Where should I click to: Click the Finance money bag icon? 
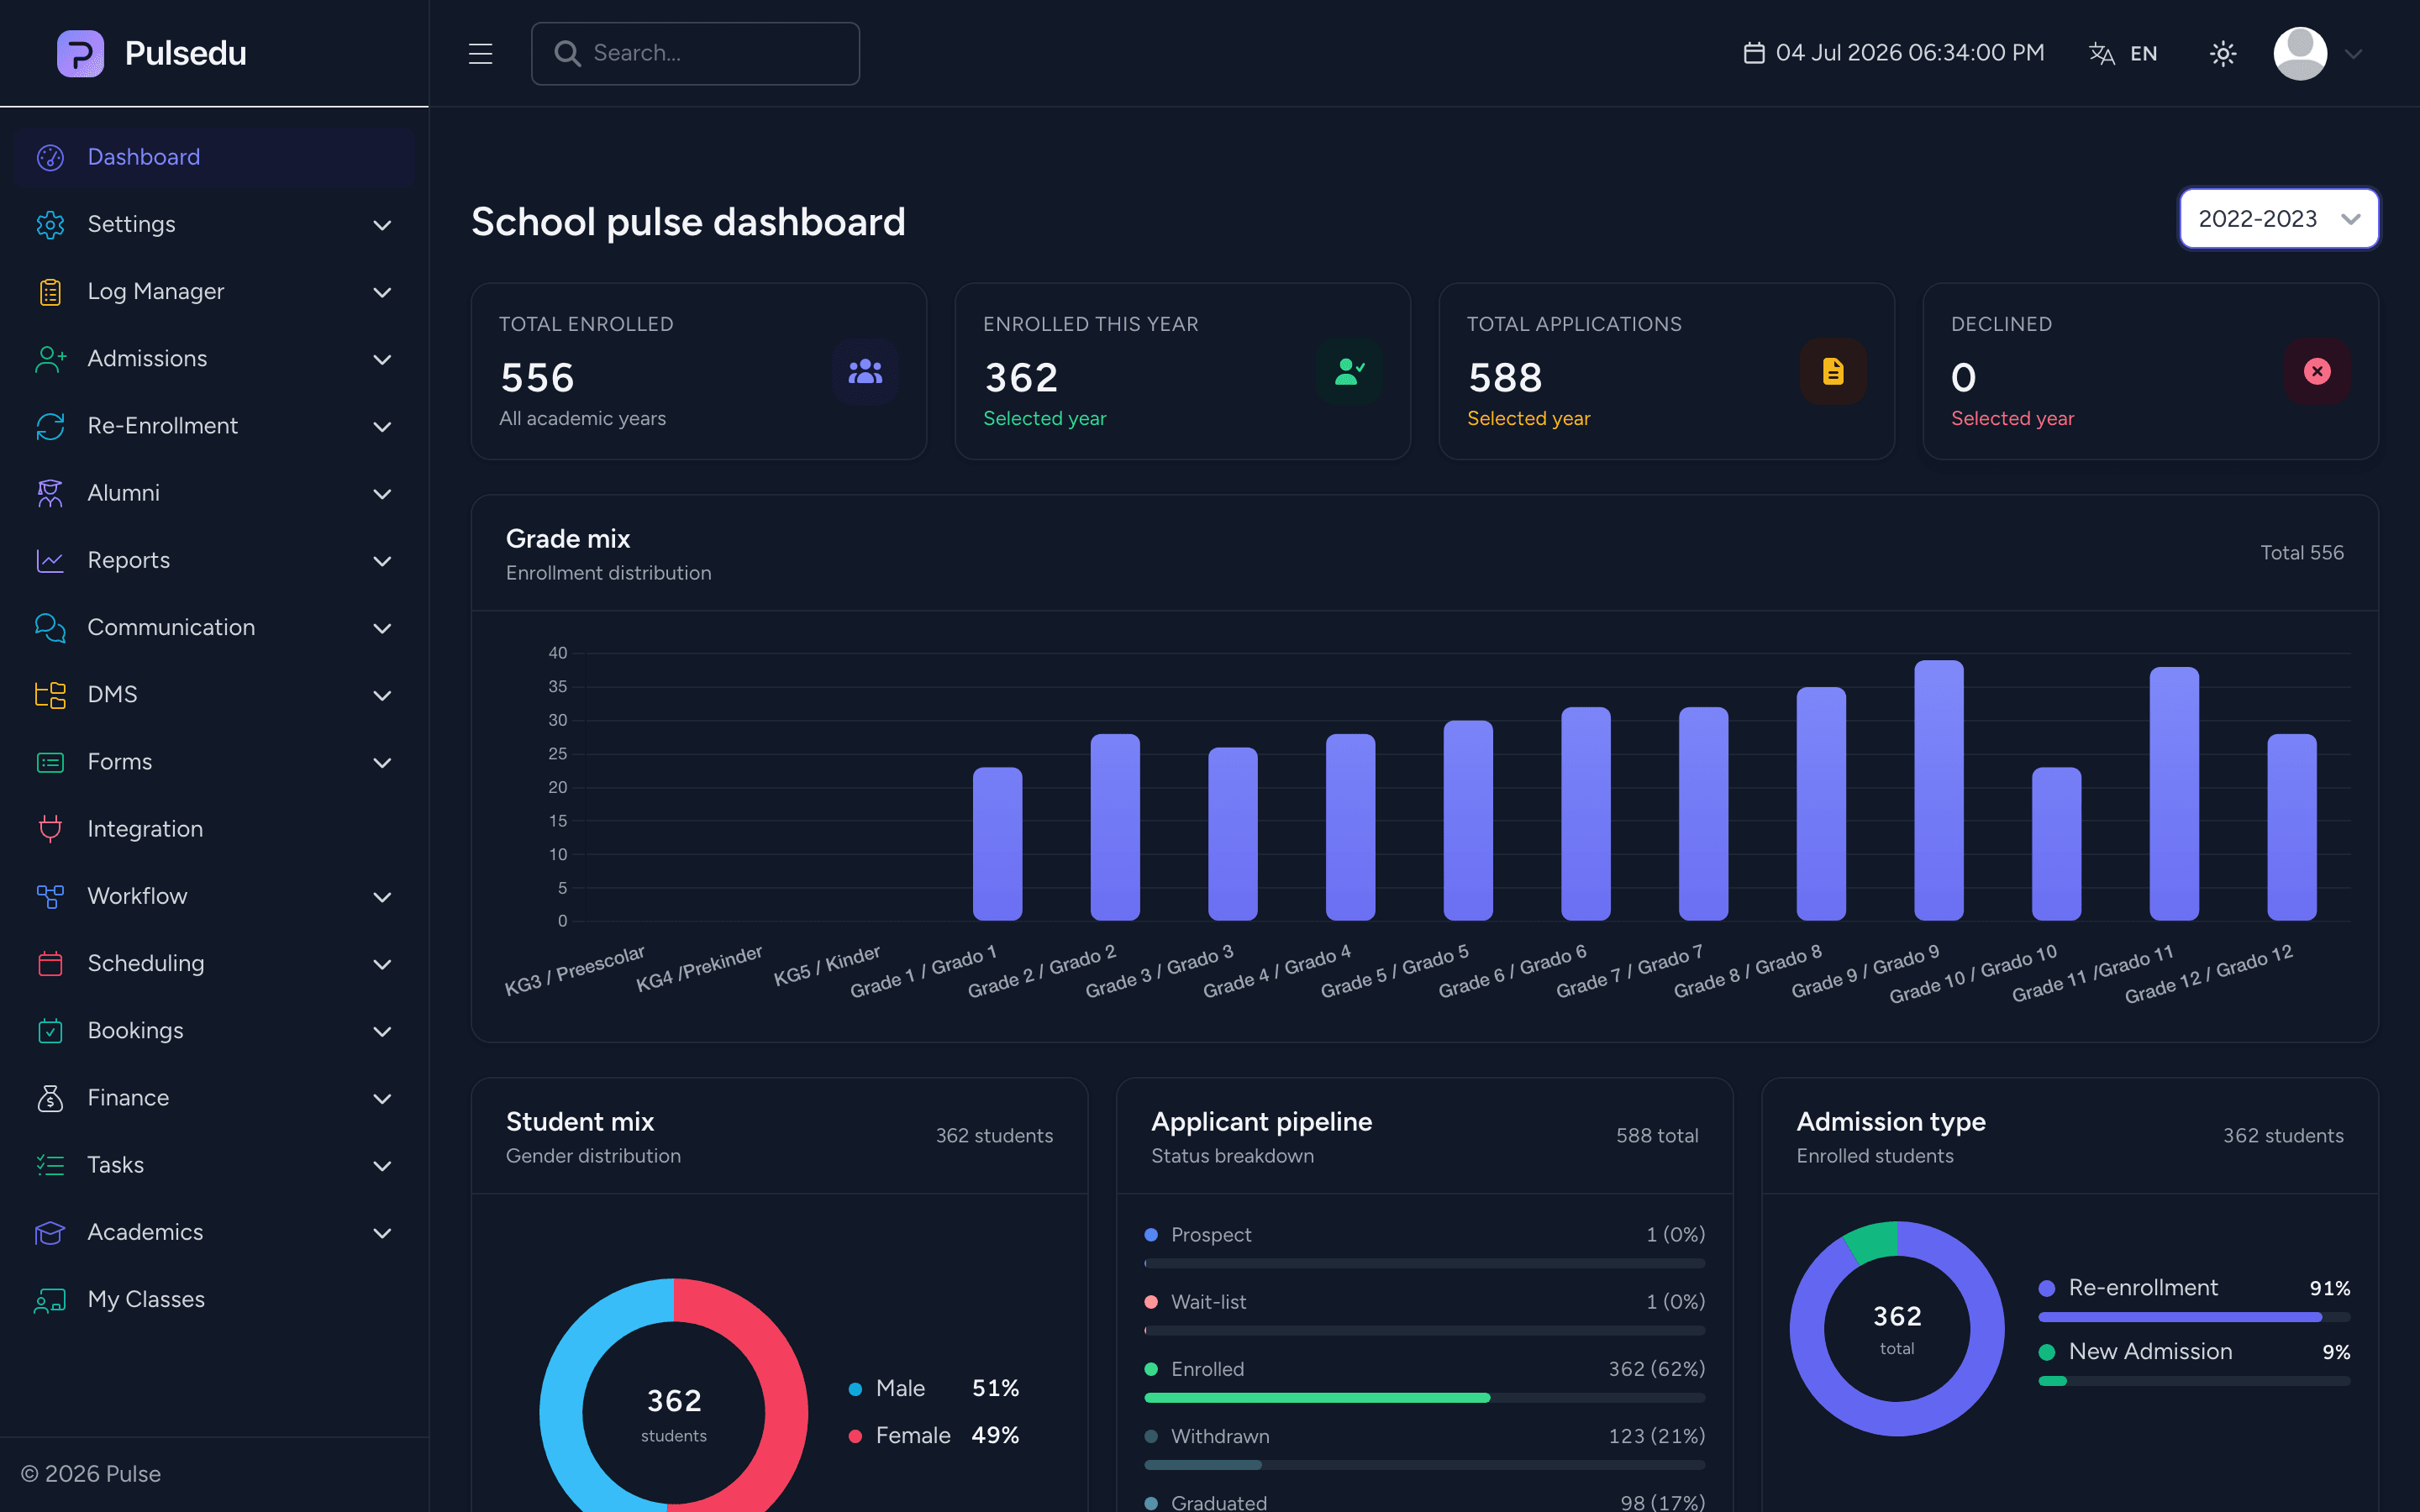tap(50, 1098)
